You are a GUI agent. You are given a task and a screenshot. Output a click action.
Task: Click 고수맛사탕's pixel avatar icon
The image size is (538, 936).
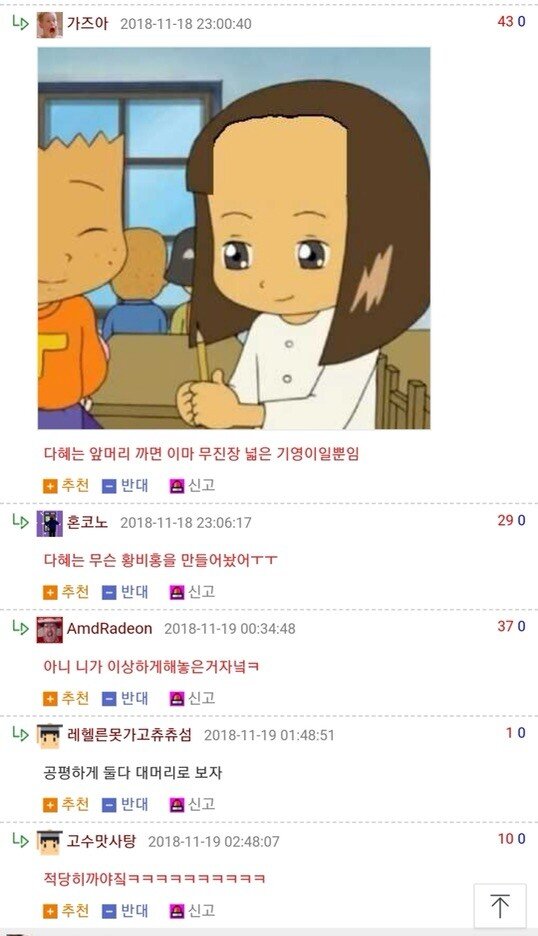click(x=50, y=842)
